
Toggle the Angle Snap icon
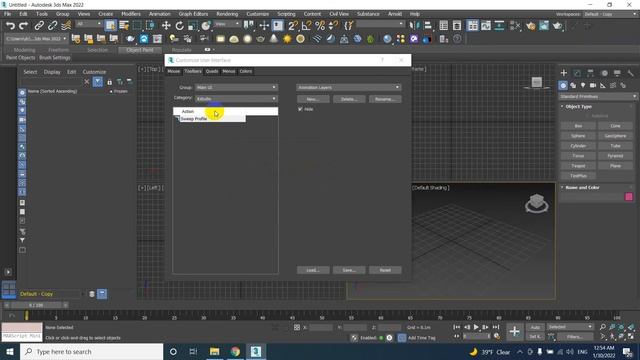tap(306, 26)
